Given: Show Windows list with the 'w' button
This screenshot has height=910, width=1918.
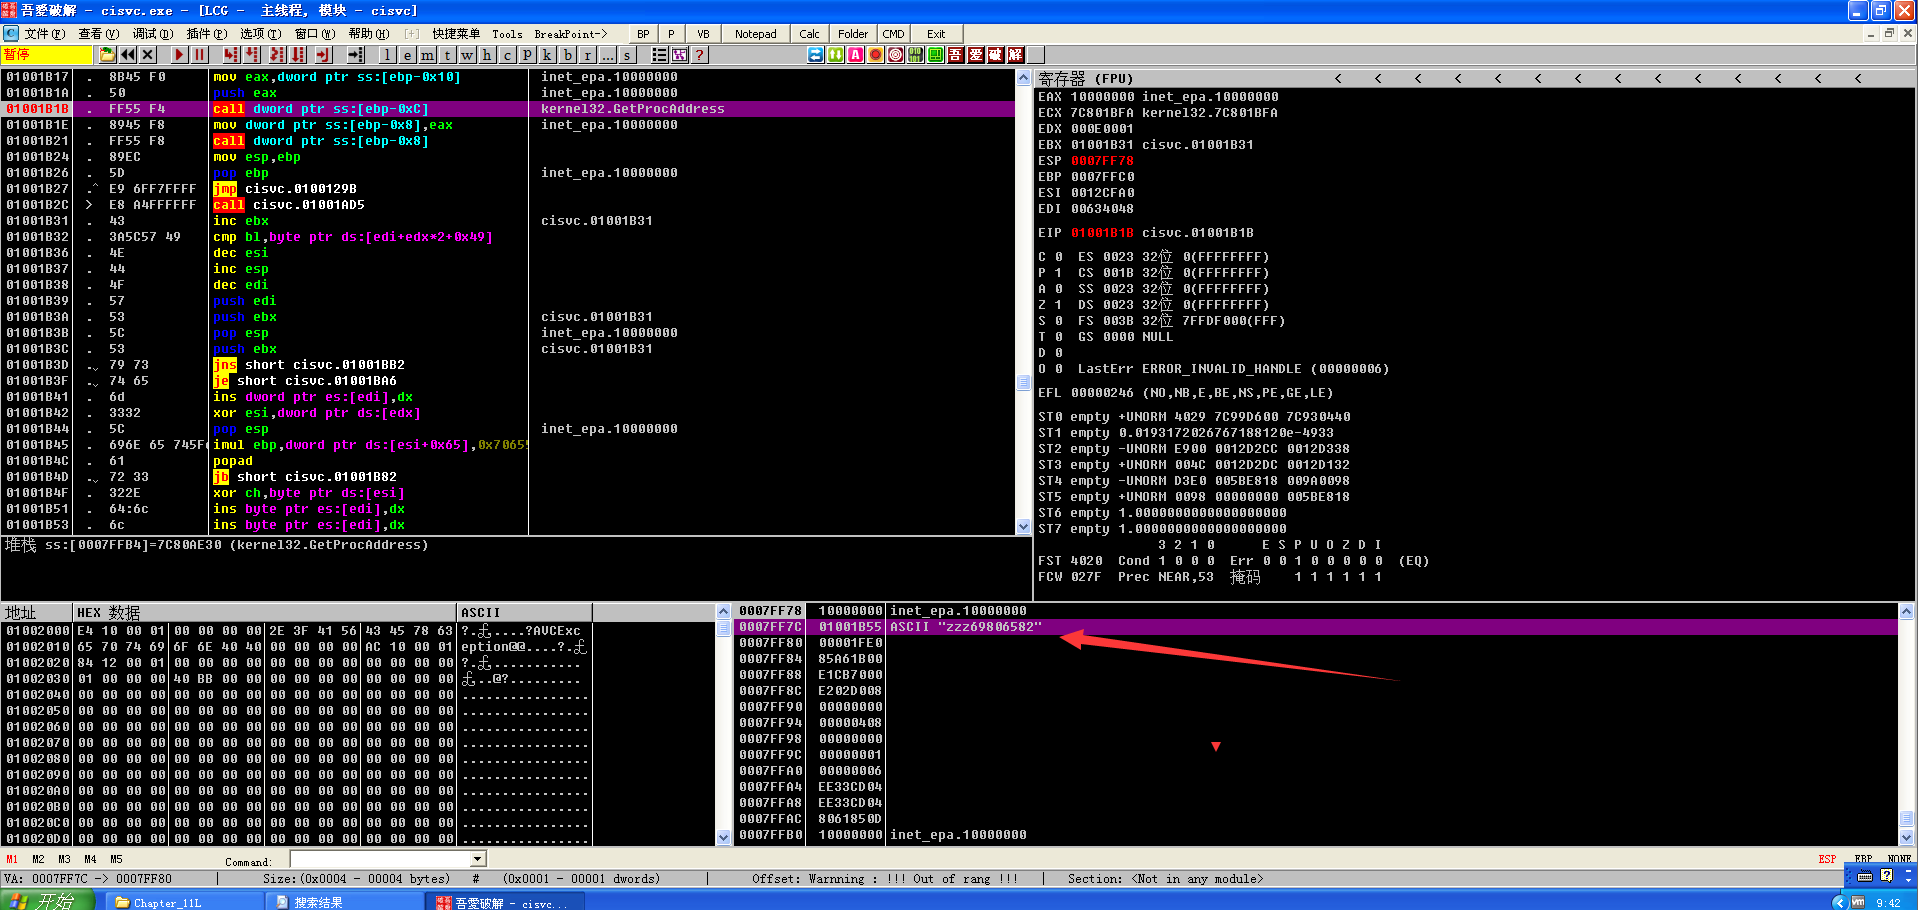Looking at the screenshot, I should (x=467, y=54).
